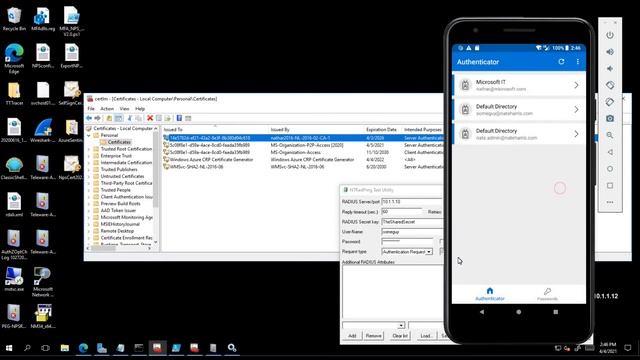Open the three-dot menu in Authenticator header
The width and height of the screenshot is (640, 360).
[x=578, y=62]
